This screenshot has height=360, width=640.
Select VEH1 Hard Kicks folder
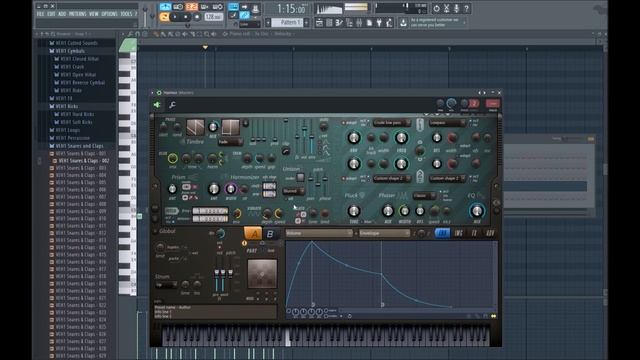77,114
